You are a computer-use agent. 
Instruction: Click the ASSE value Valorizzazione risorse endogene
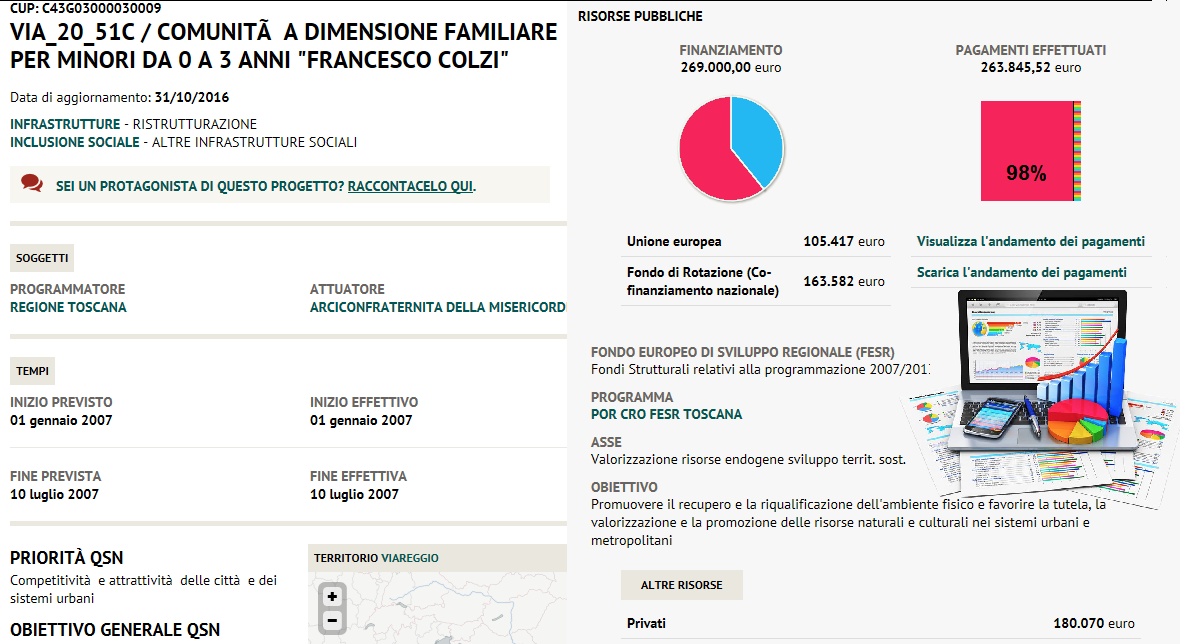tap(748, 459)
